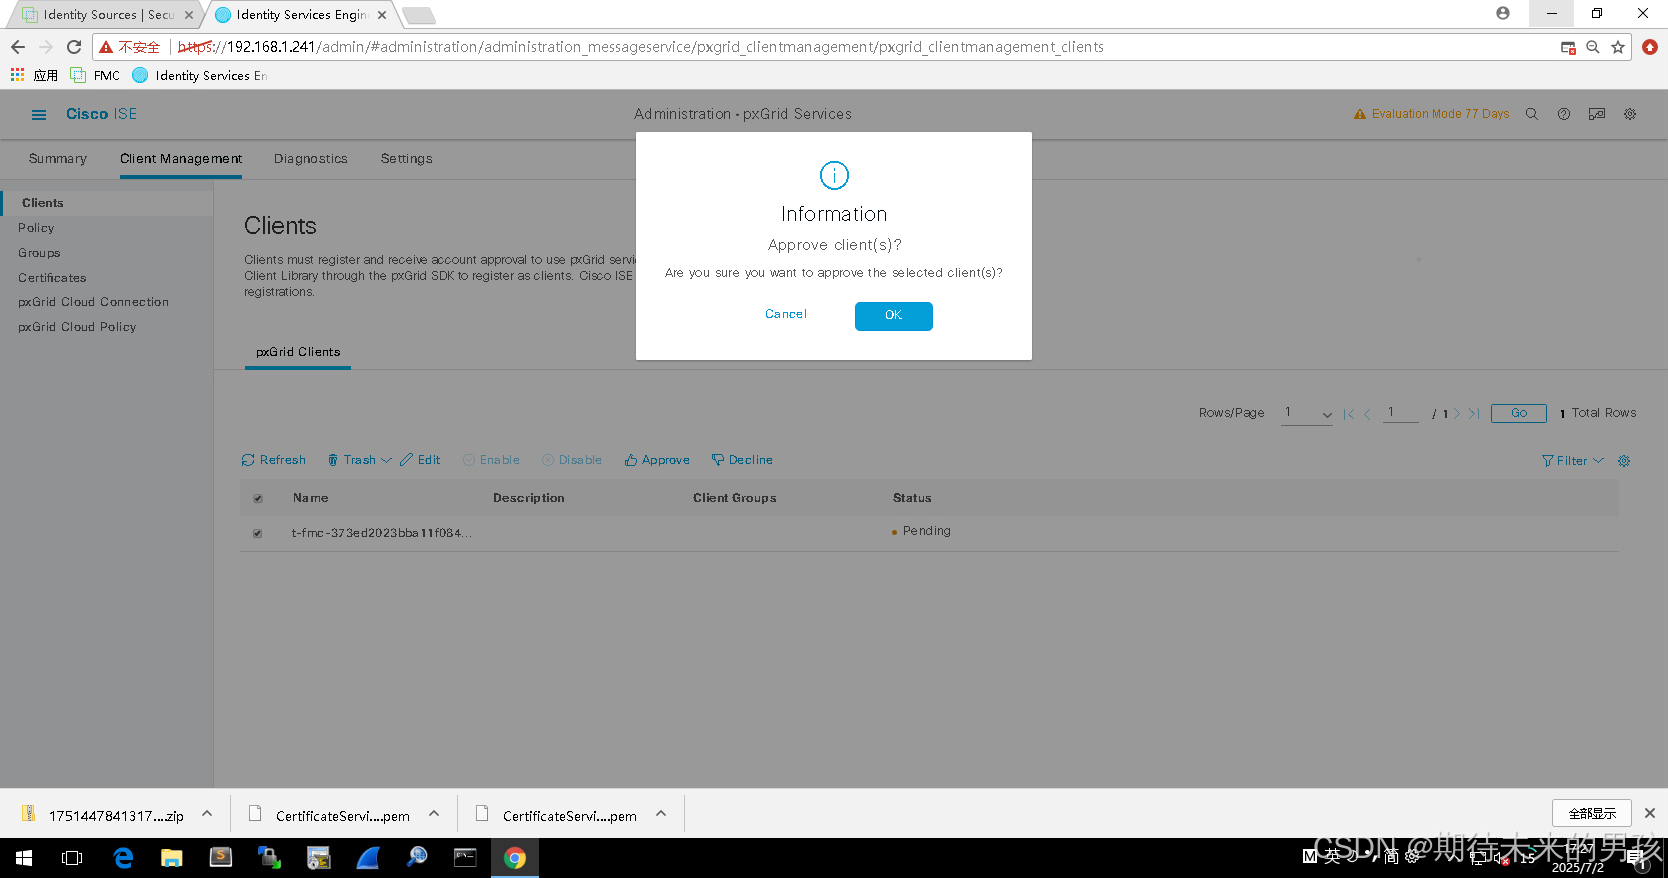Open the FMC bookmark
Image resolution: width=1668 pixels, height=878 pixels.
click(x=96, y=75)
